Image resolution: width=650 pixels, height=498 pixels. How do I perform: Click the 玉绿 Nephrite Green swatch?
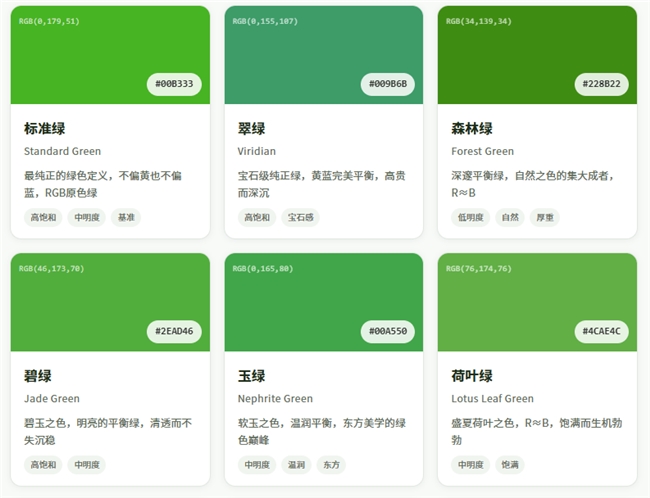click(x=324, y=302)
